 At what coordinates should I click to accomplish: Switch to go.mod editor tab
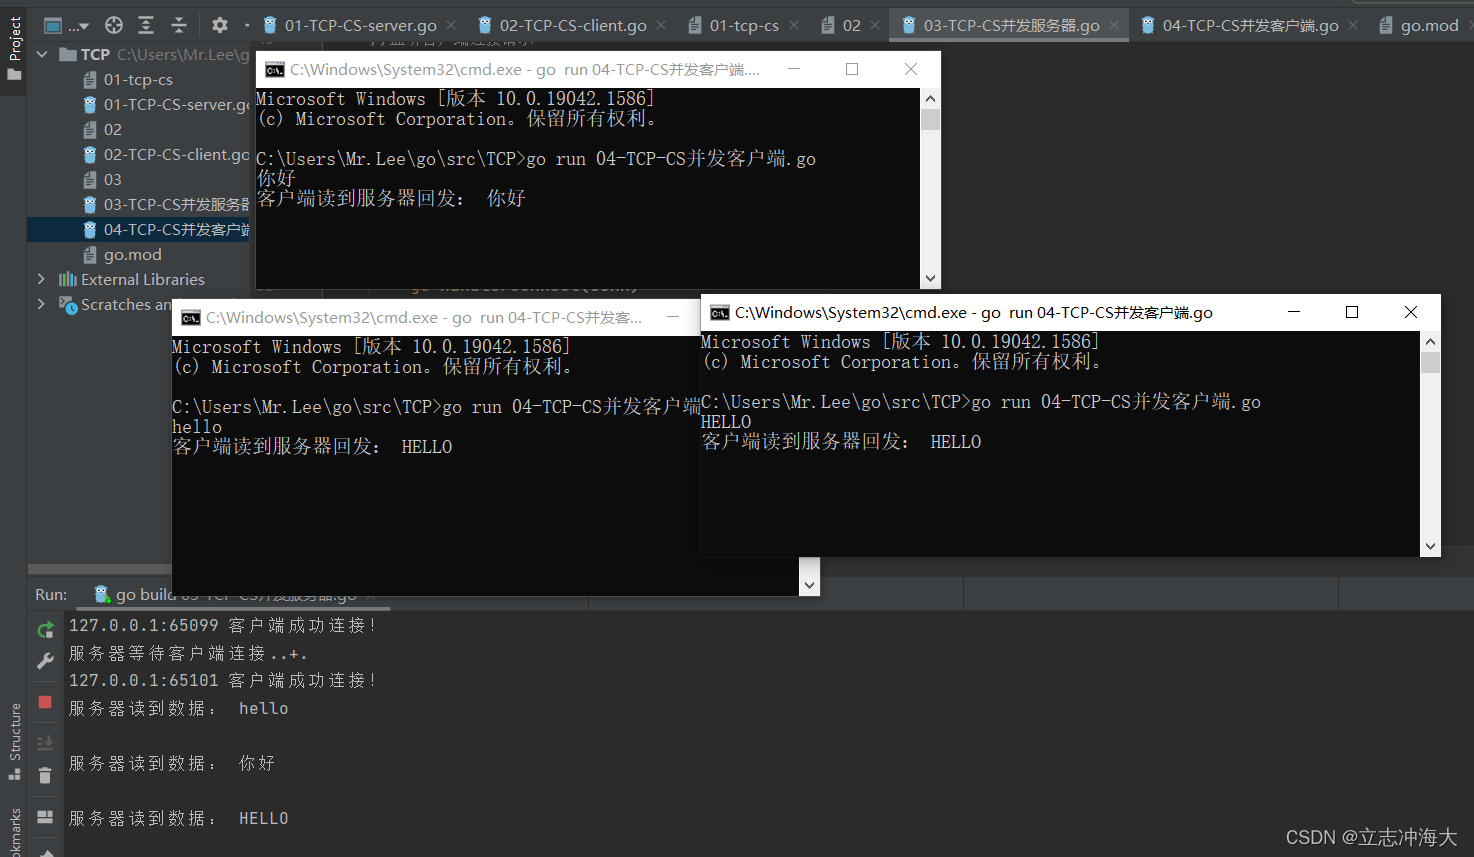[x=1419, y=25]
